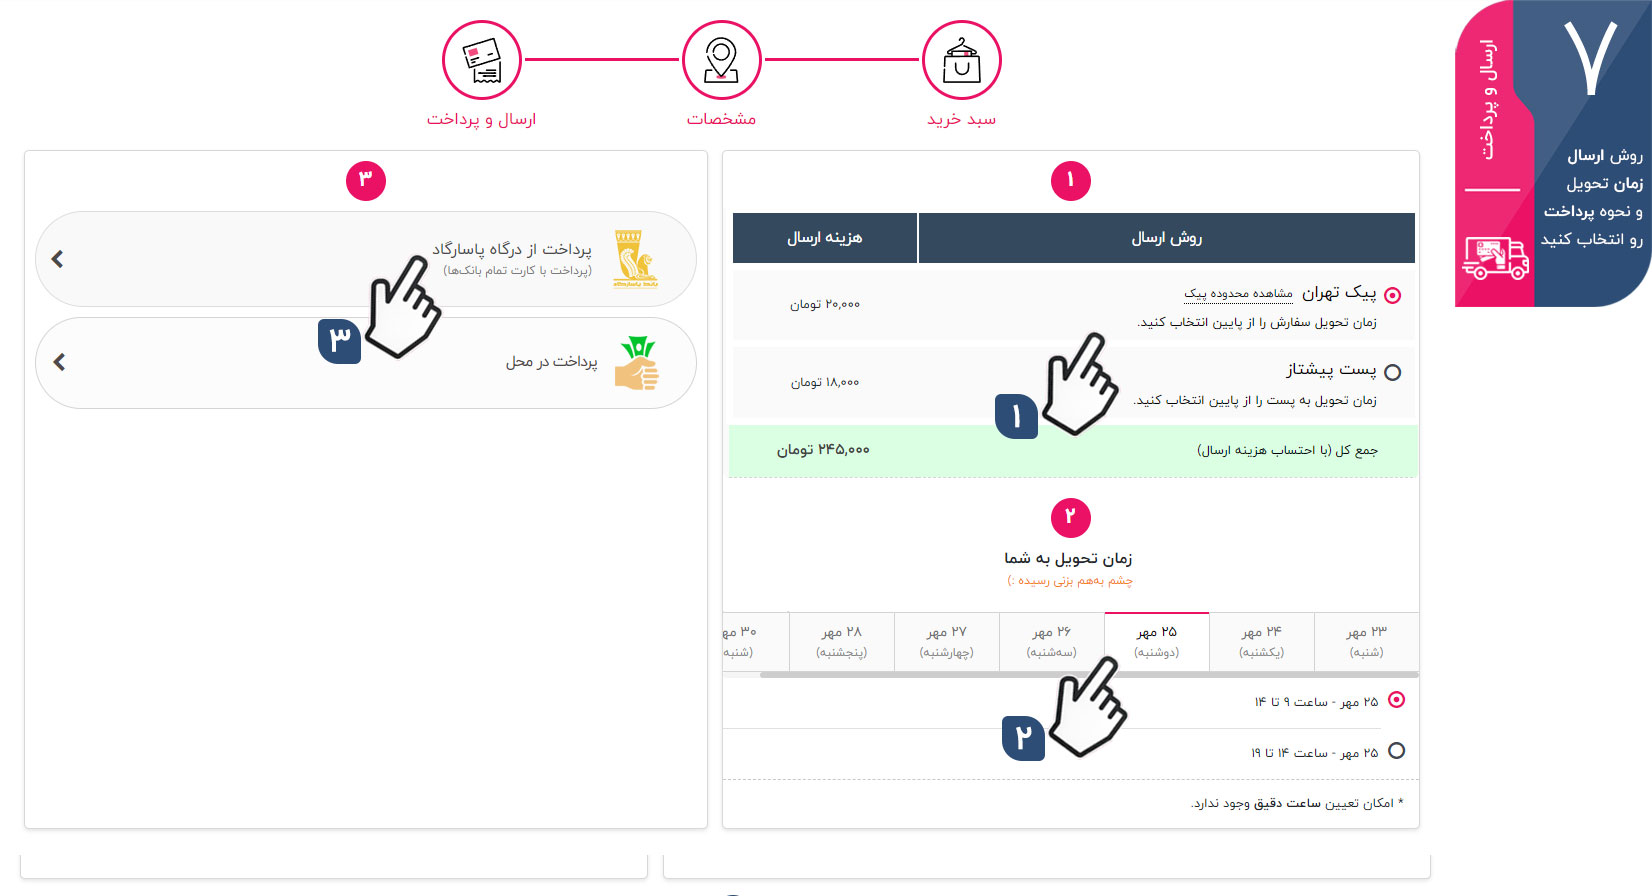Click the ۲۴۵,۰۰۰ تومان total amount
The image size is (1652, 896).
(x=823, y=450)
